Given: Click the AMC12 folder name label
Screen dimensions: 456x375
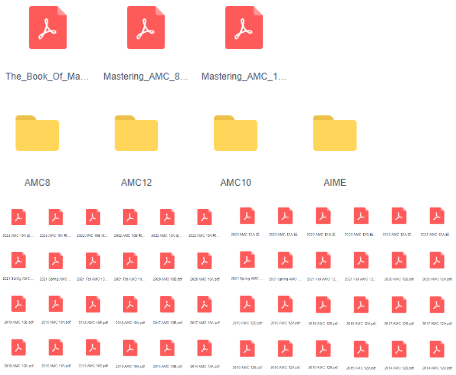Looking at the screenshot, I should tap(136, 183).
